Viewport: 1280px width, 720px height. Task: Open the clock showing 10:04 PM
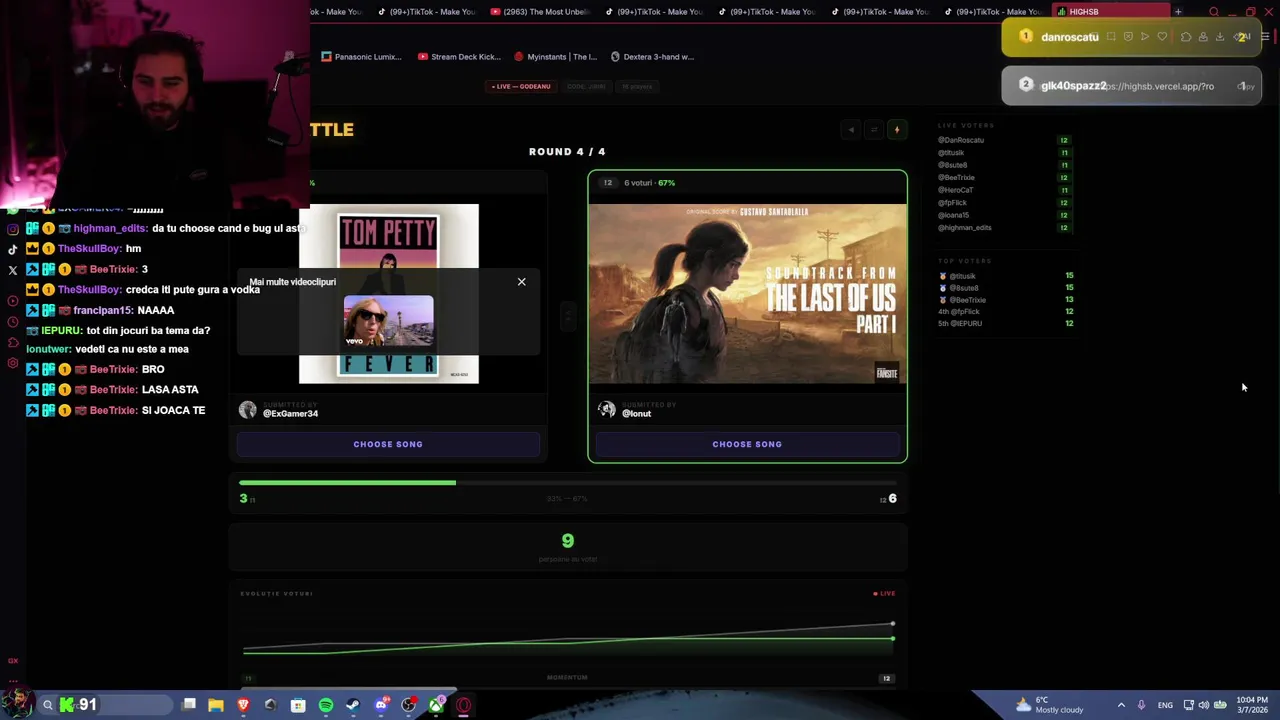click(1252, 705)
